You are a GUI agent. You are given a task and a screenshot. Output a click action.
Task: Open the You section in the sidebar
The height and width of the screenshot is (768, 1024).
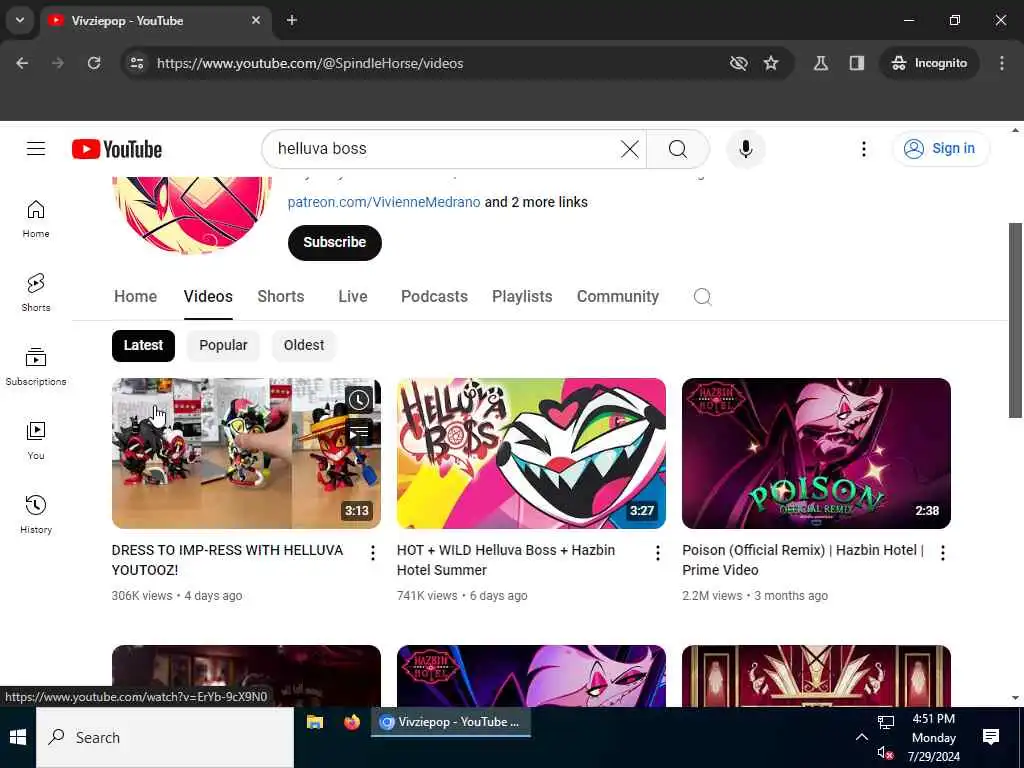coord(36,441)
